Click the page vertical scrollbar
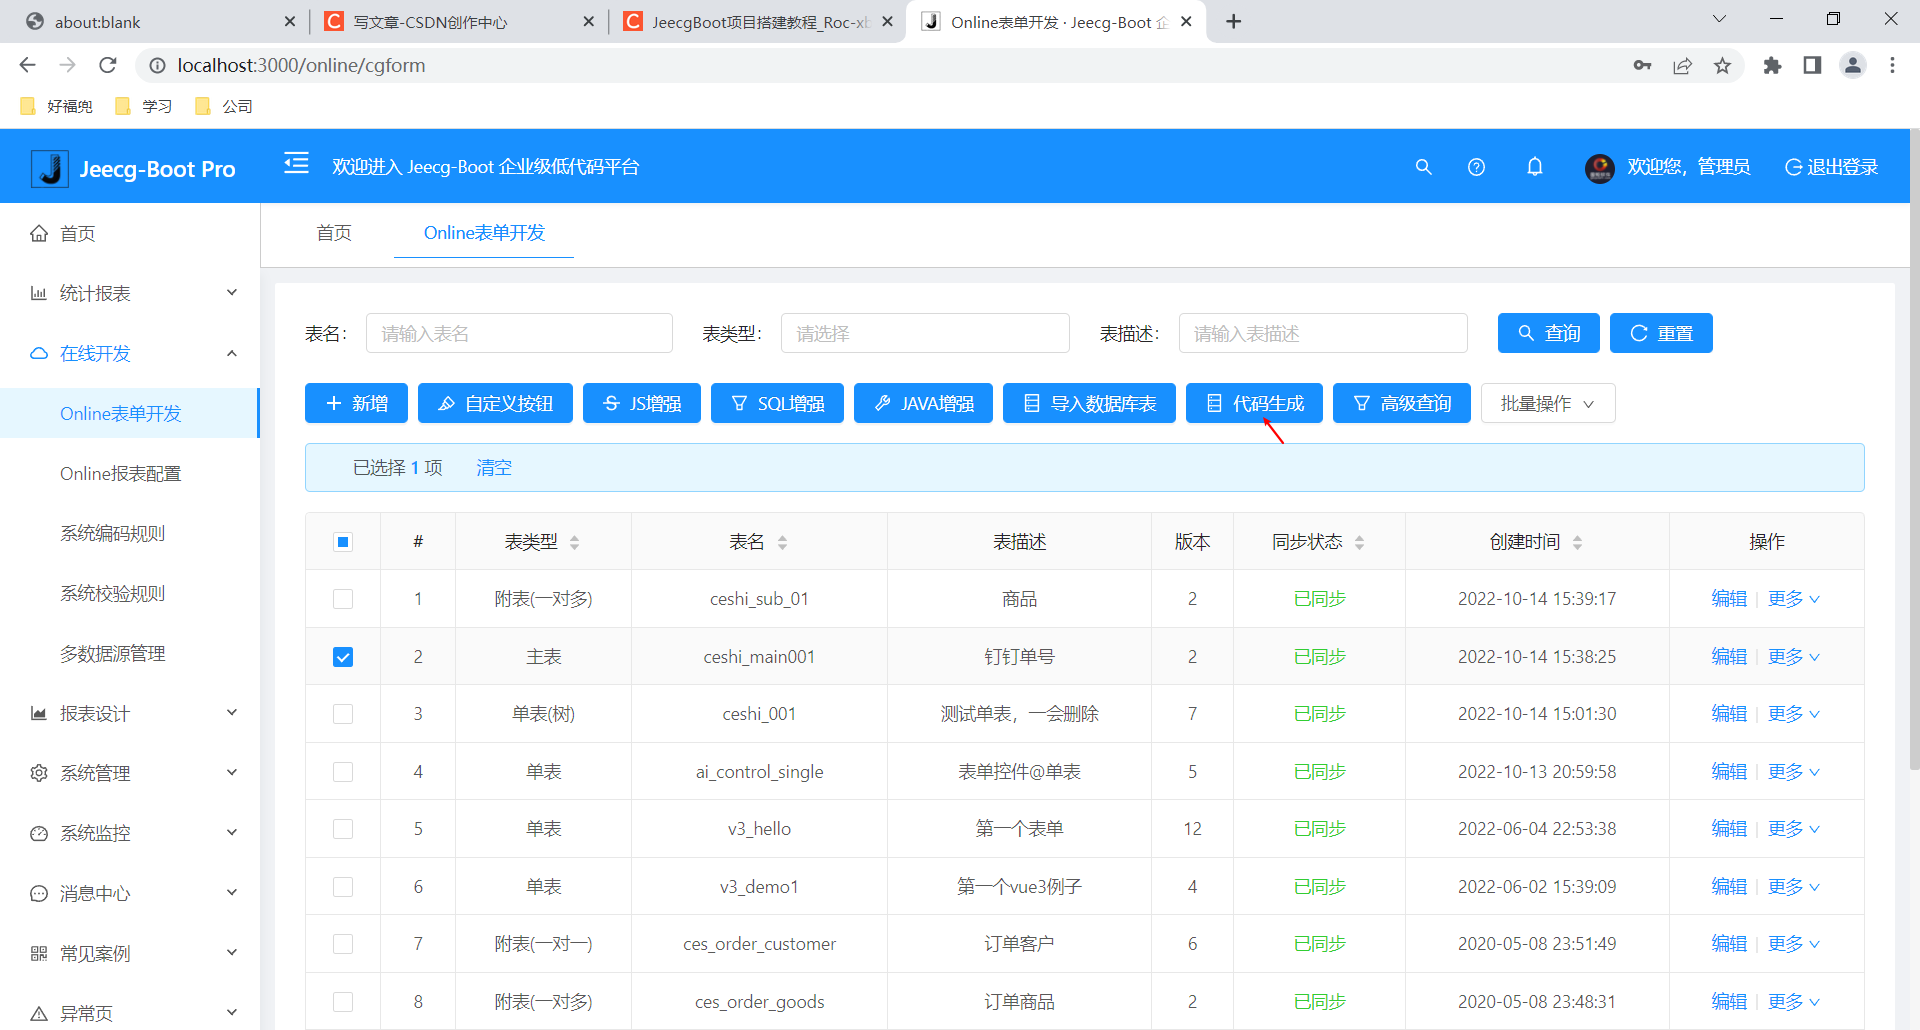 pyautogui.click(x=1914, y=450)
